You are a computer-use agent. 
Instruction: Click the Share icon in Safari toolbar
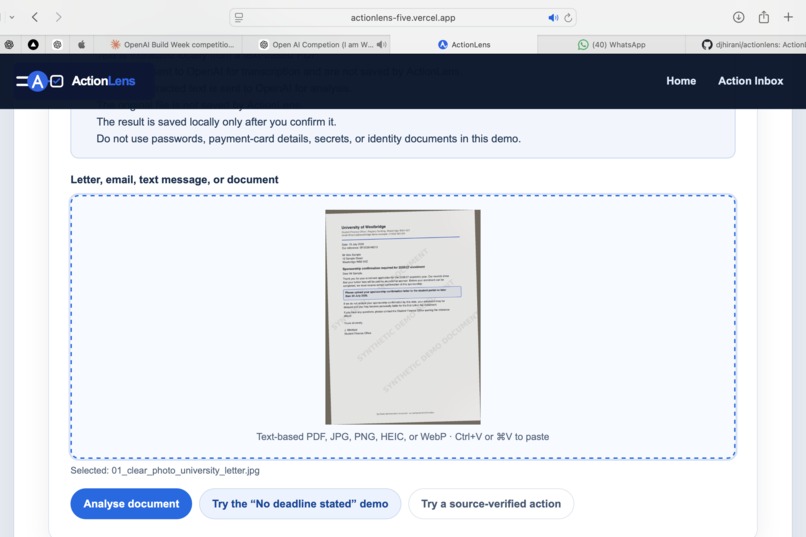click(x=764, y=17)
